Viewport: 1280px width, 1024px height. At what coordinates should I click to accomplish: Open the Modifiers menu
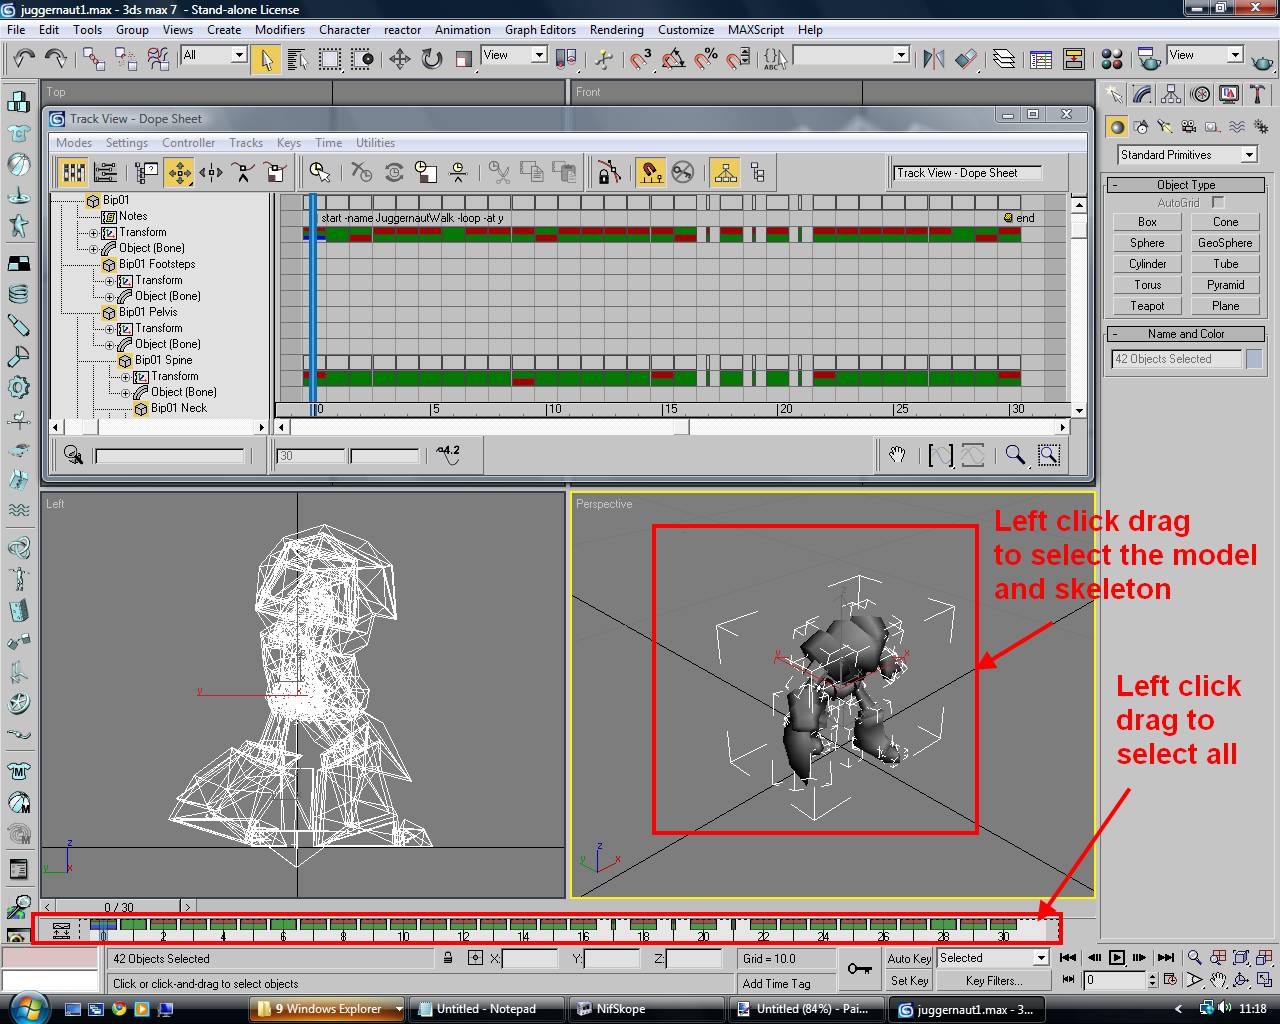(x=279, y=30)
